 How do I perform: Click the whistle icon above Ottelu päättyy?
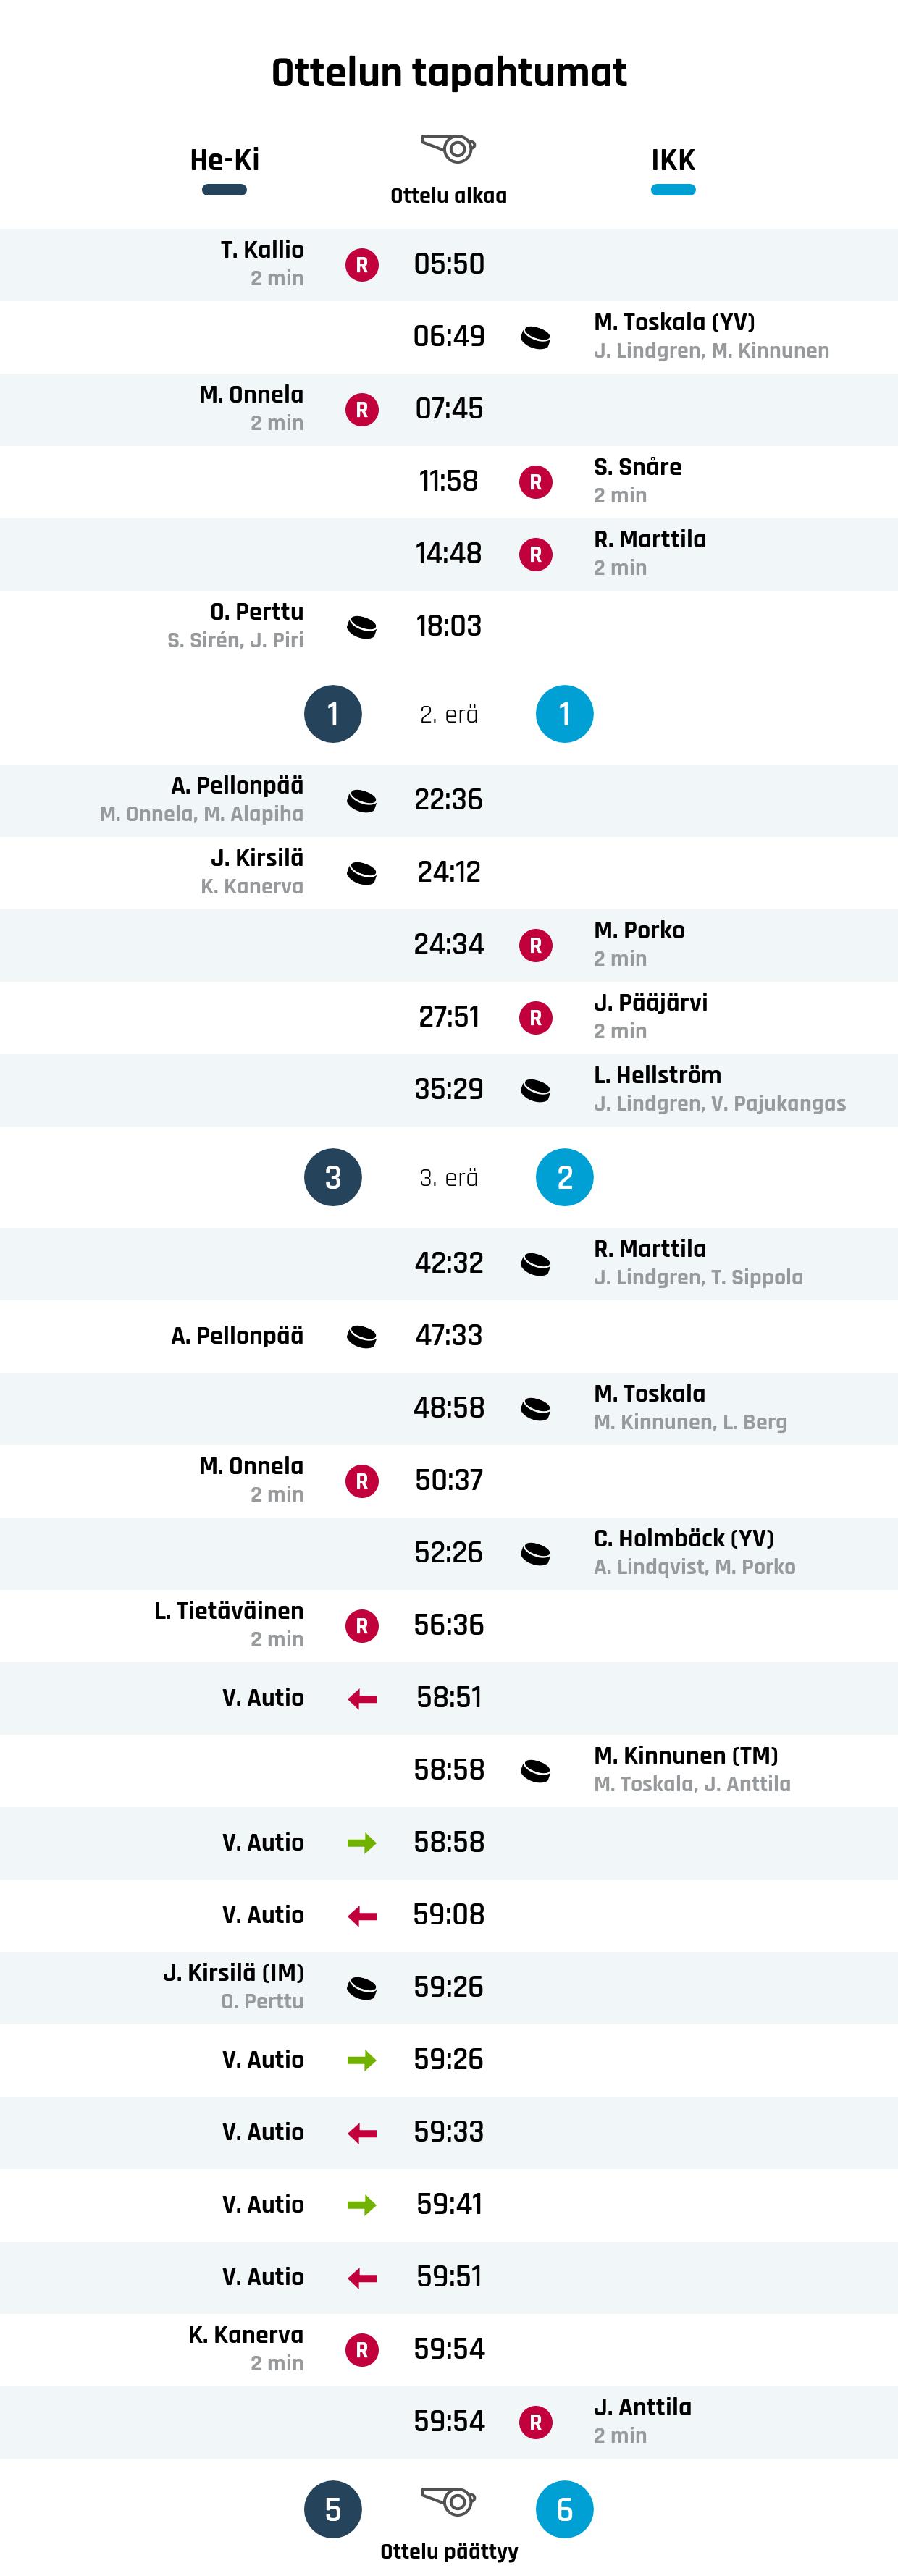coord(448,2501)
